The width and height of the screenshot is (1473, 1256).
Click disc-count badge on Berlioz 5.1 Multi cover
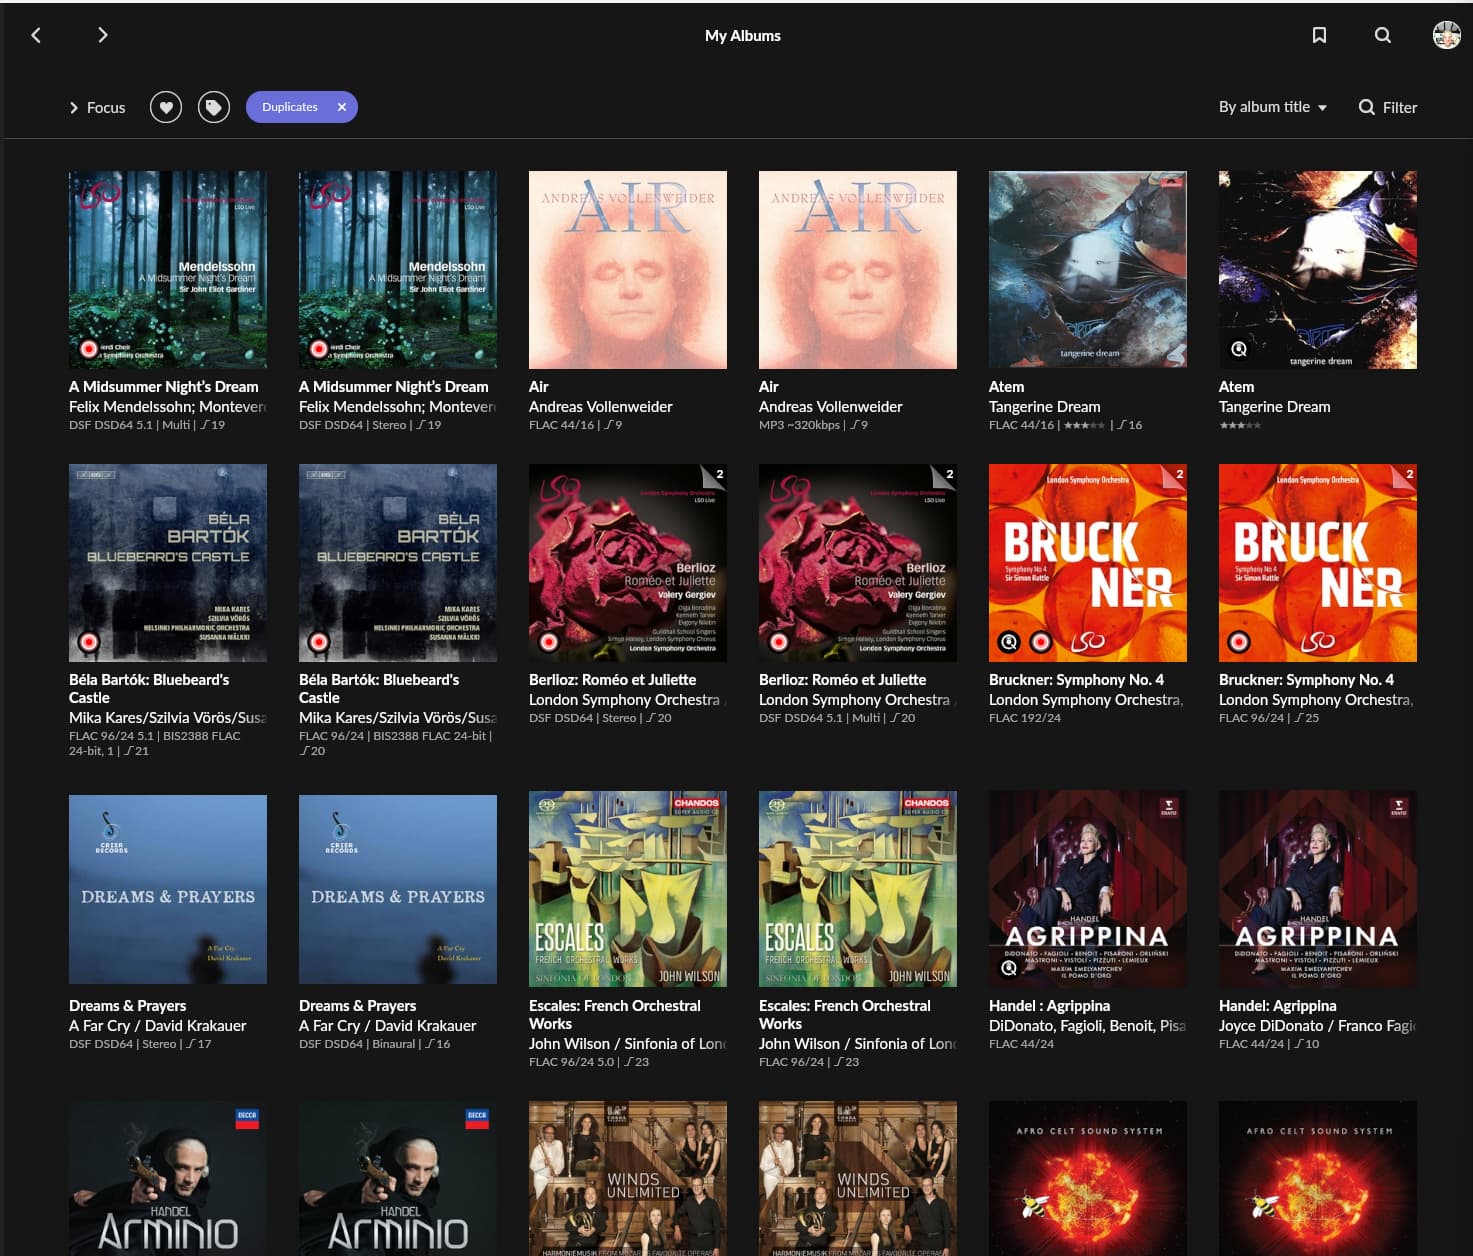click(x=944, y=475)
